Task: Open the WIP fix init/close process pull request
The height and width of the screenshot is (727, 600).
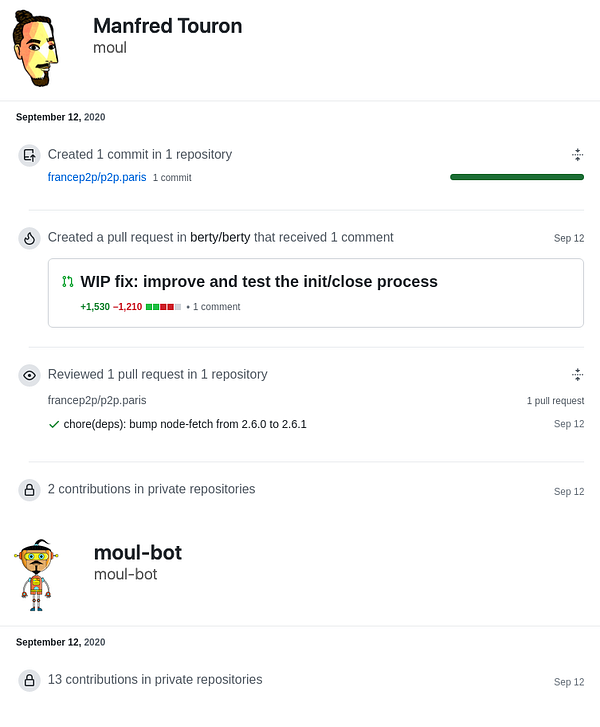Action: point(259,281)
